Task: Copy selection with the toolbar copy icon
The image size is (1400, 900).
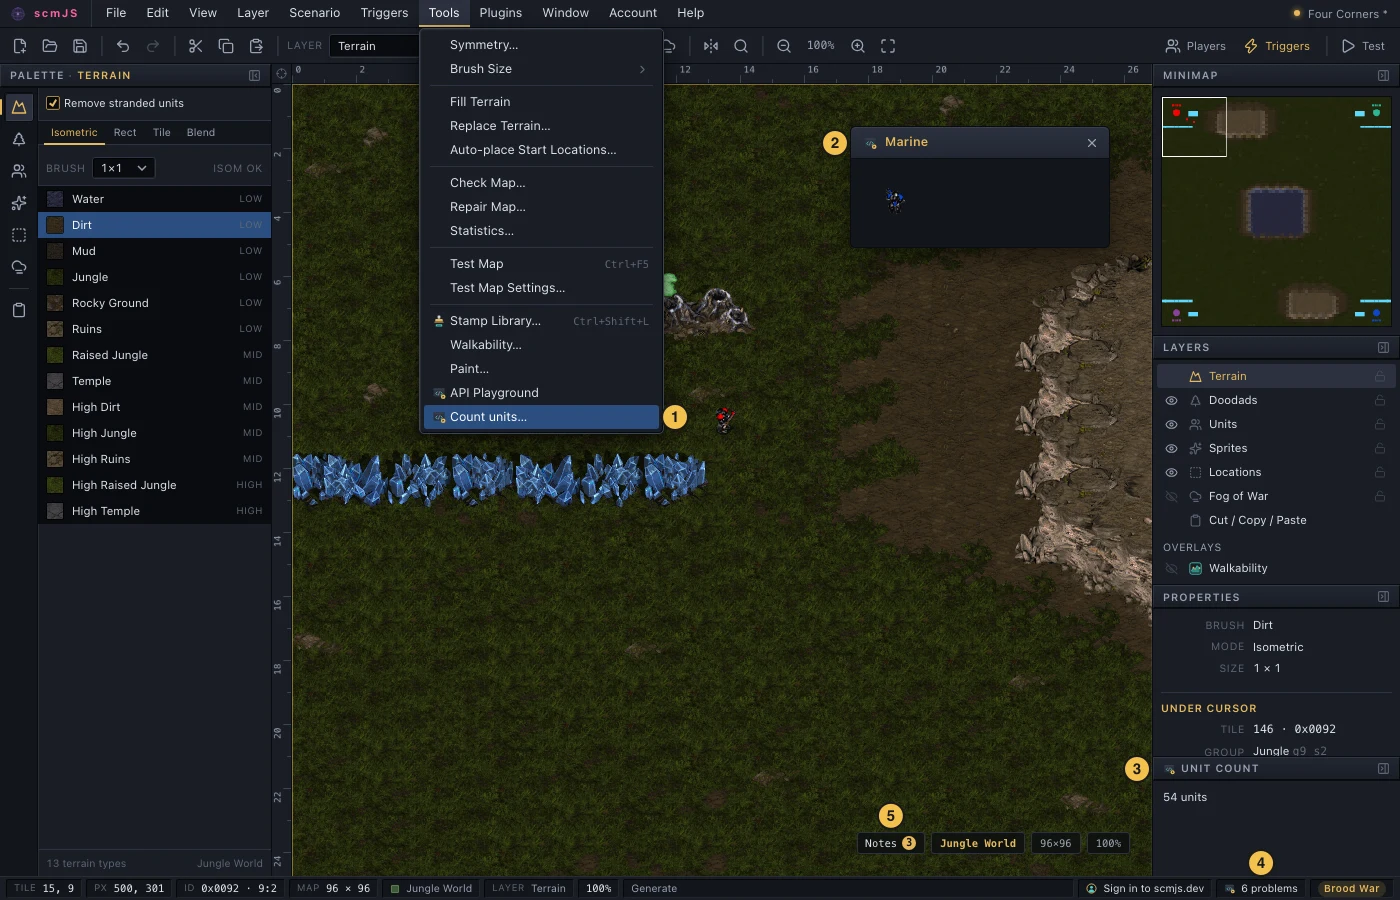Action: coord(226,46)
